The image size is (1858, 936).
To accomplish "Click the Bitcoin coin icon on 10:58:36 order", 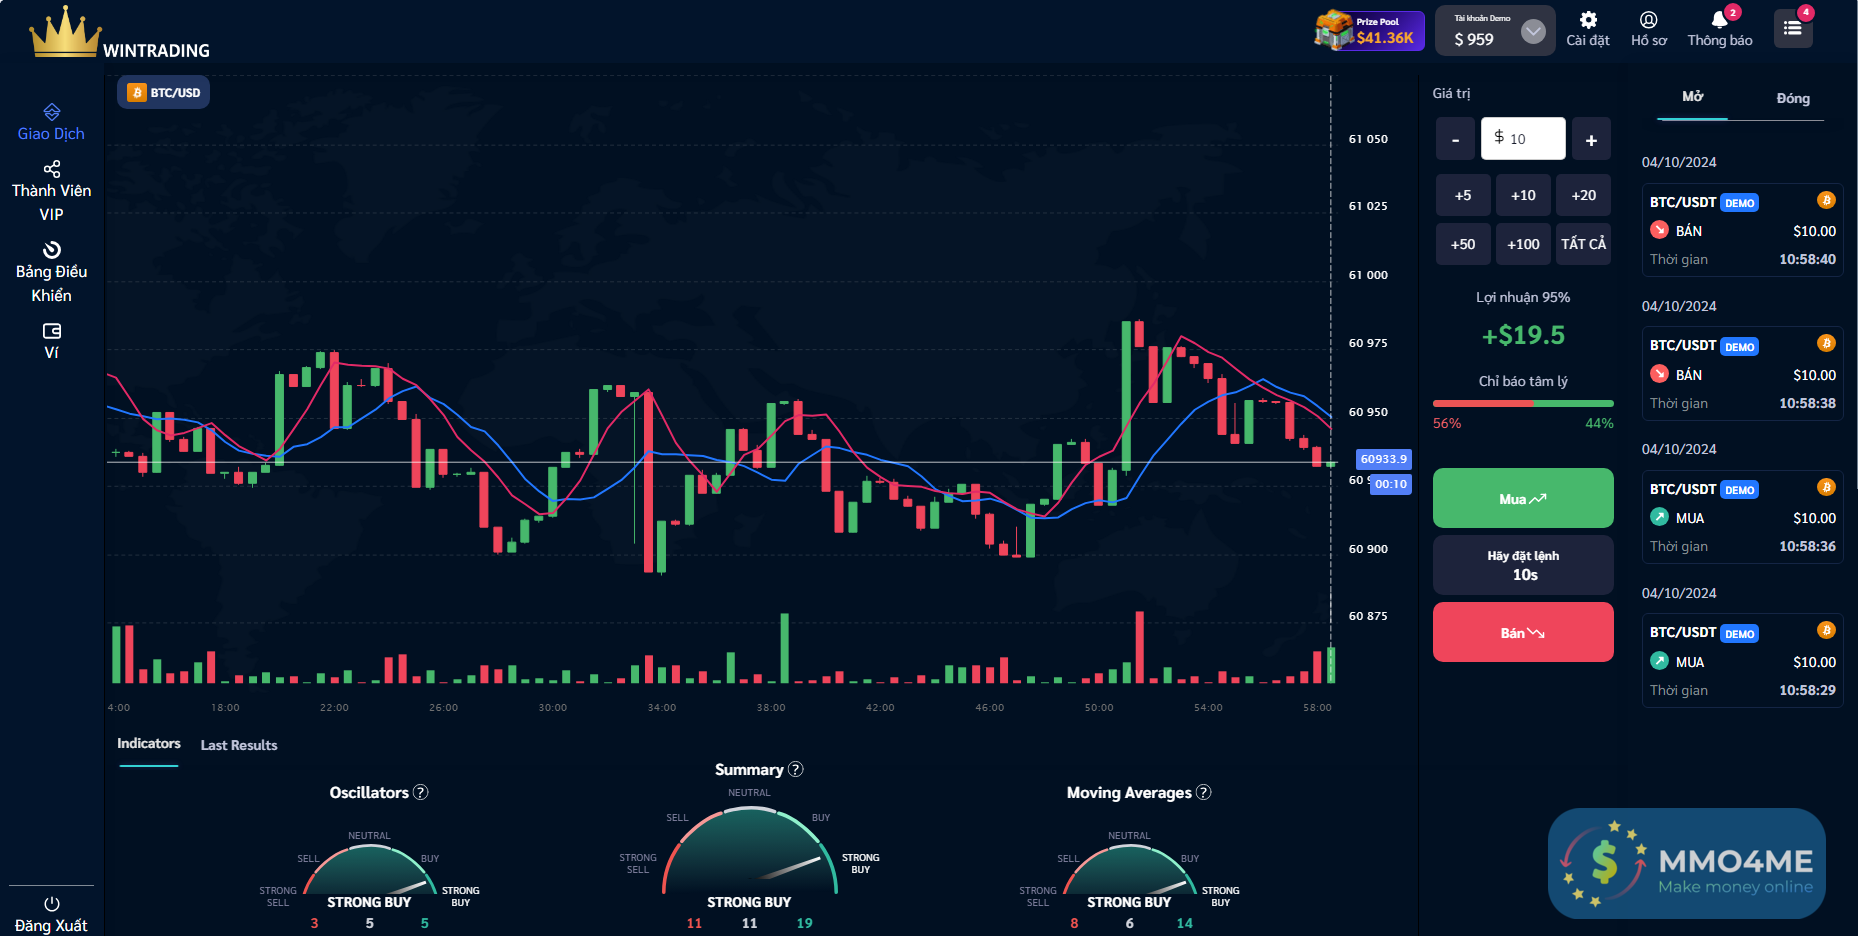I will point(1826,487).
